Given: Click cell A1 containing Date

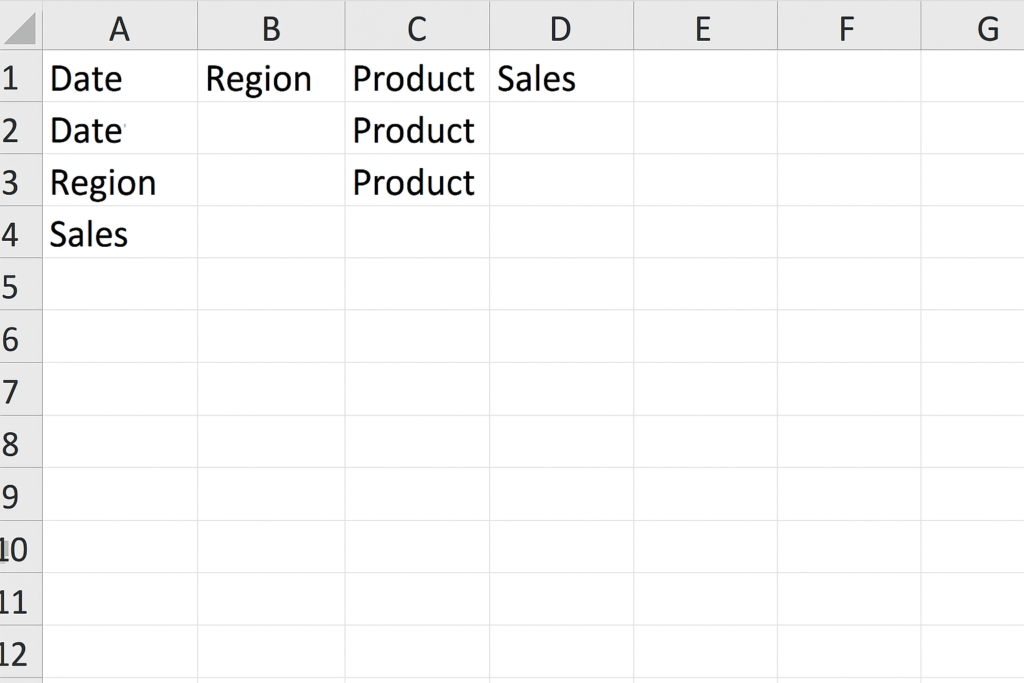Looking at the screenshot, I should (x=120, y=76).
